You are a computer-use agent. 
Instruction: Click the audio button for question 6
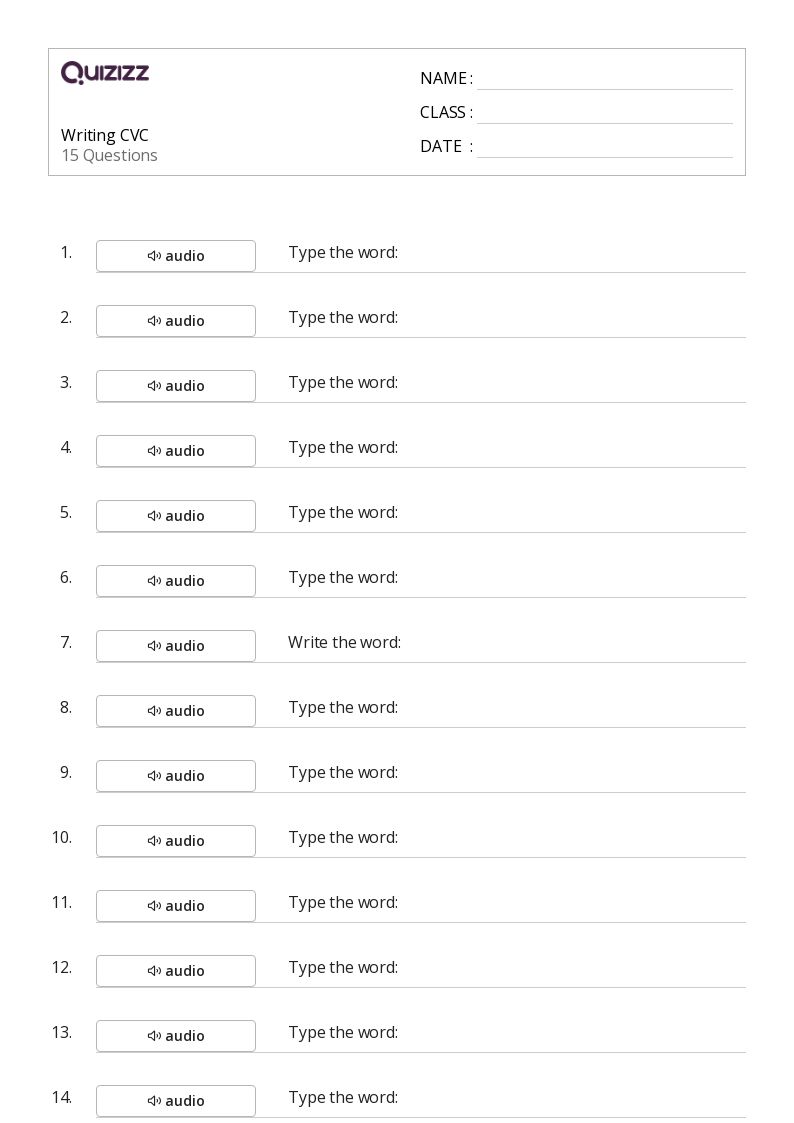(176, 581)
